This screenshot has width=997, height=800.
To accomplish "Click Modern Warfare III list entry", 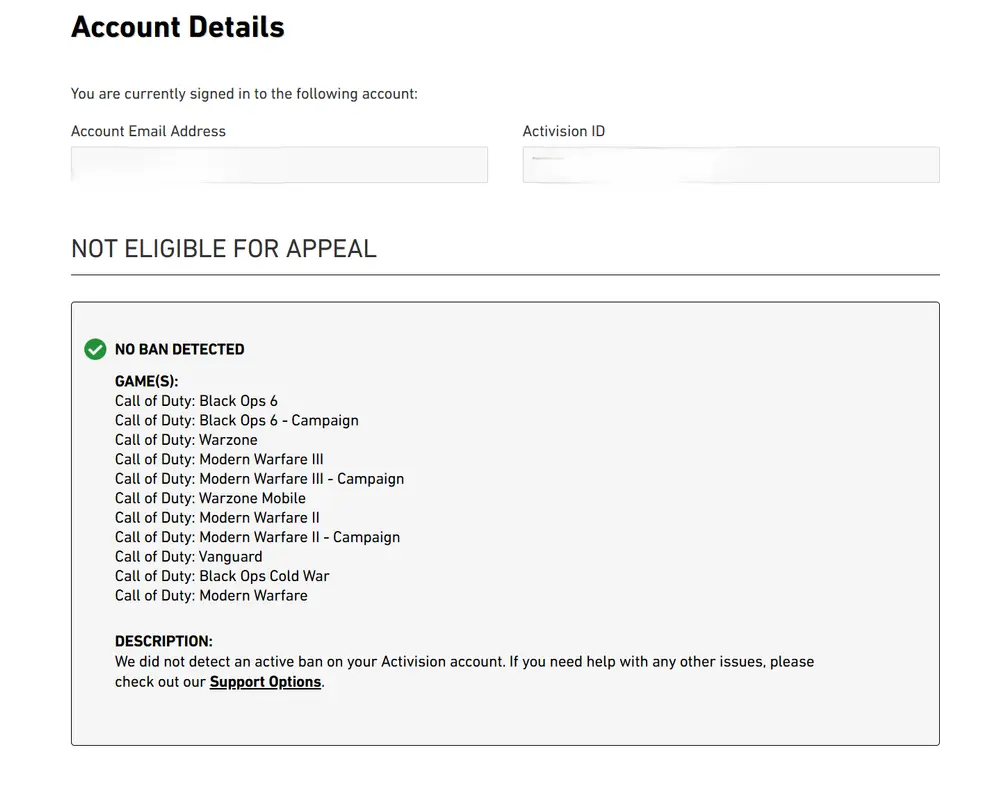I will (x=219, y=460).
